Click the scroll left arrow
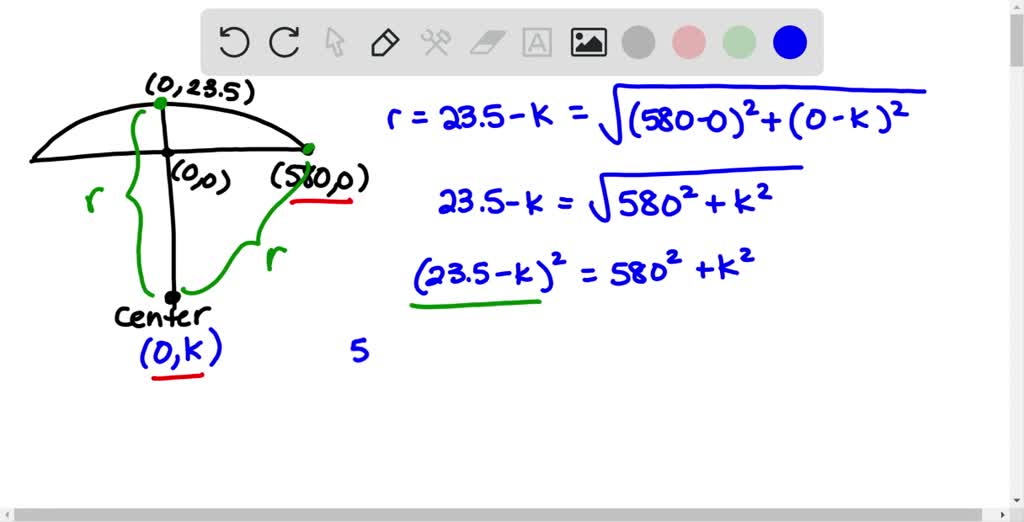The height and width of the screenshot is (522, 1024). point(6,515)
